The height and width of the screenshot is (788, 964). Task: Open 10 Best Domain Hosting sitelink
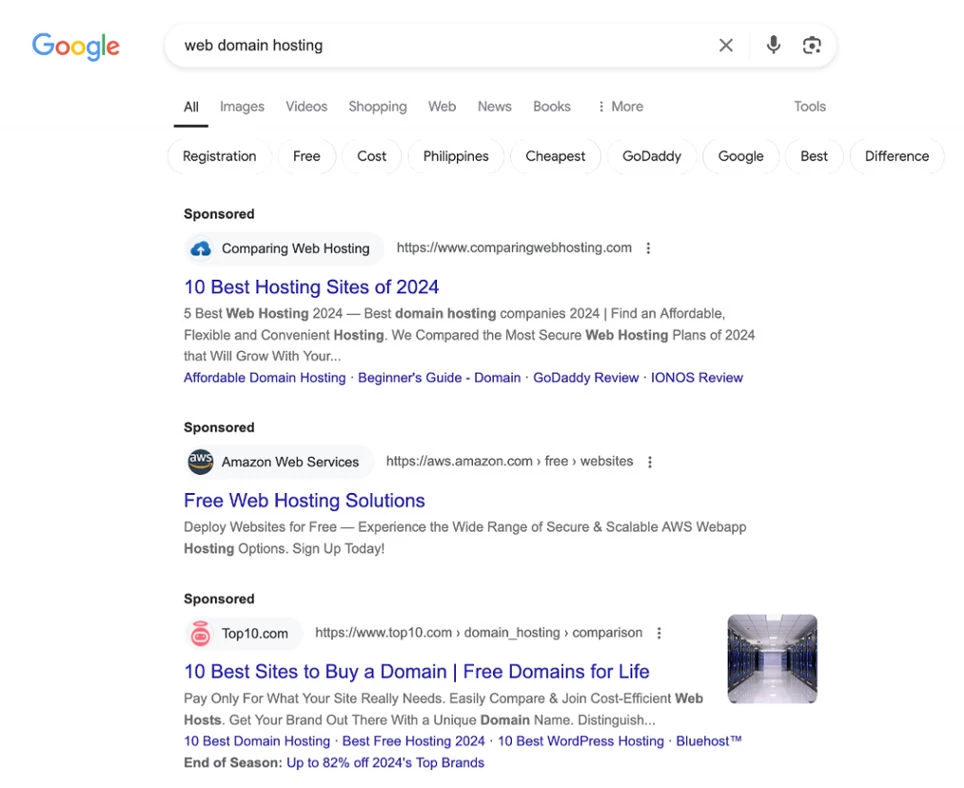pyautogui.click(x=257, y=741)
